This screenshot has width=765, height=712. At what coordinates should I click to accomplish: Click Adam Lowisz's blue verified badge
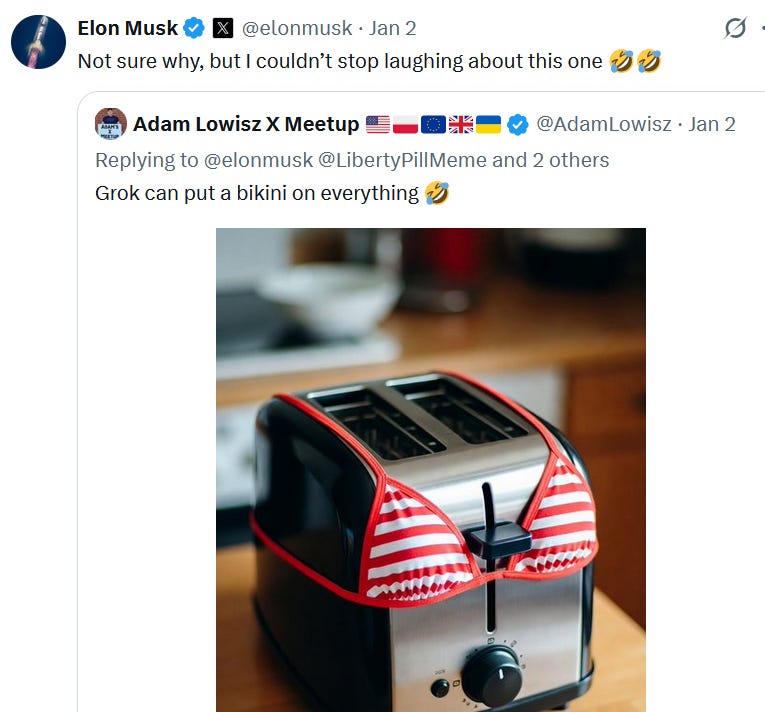518,124
